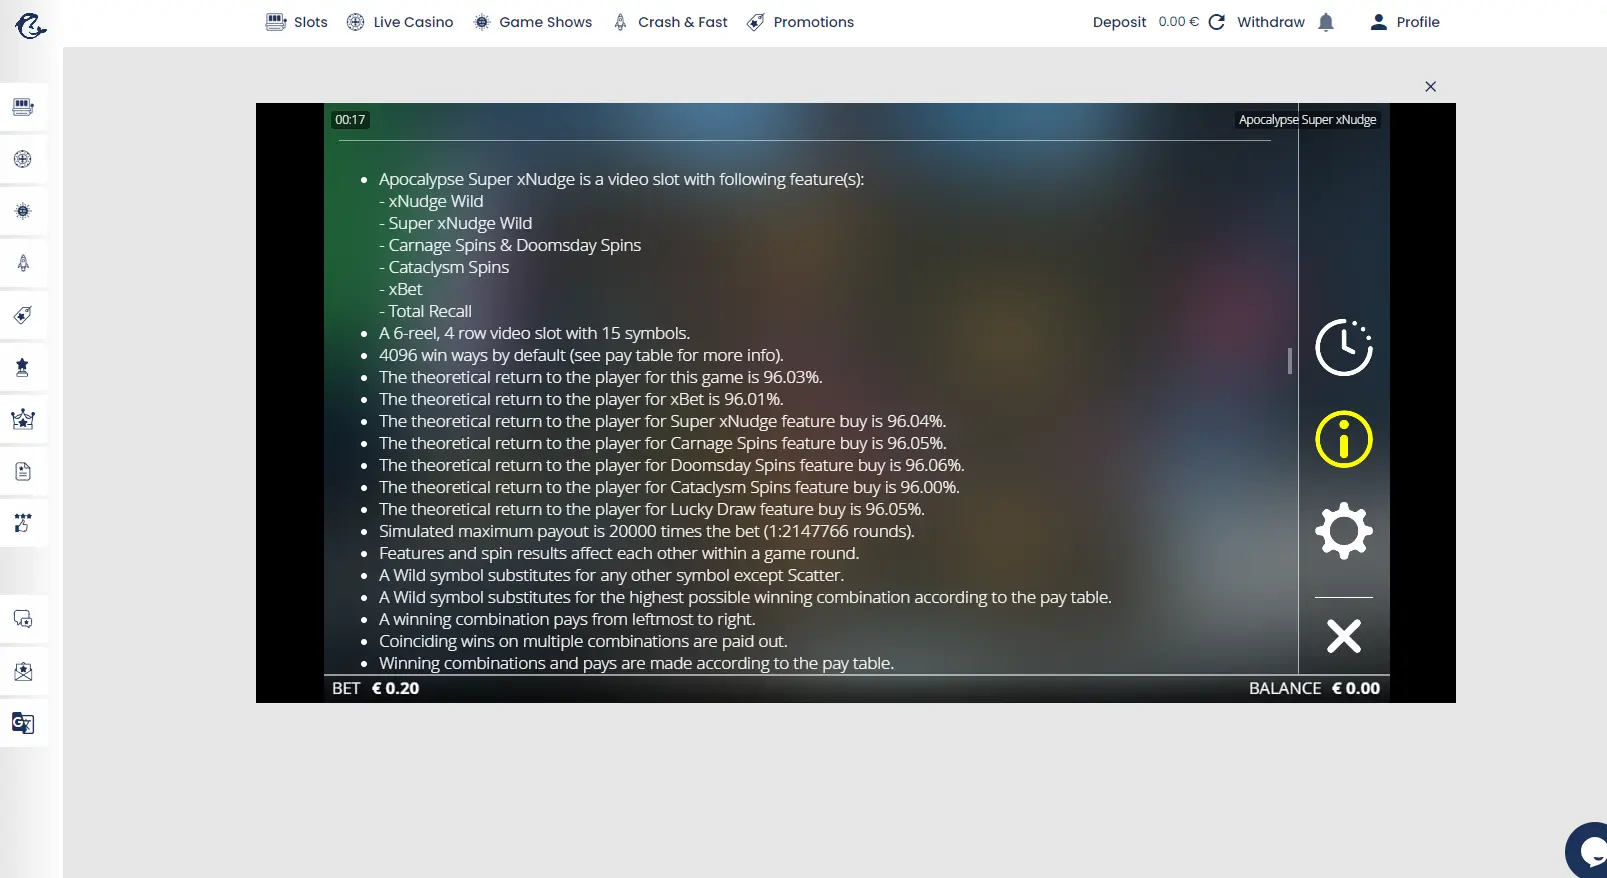Click the 'Doomsday Spins feature buy is 96.06%' line
Image resolution: width=1607 pixels, height=878 pixels.
(671, 465)
